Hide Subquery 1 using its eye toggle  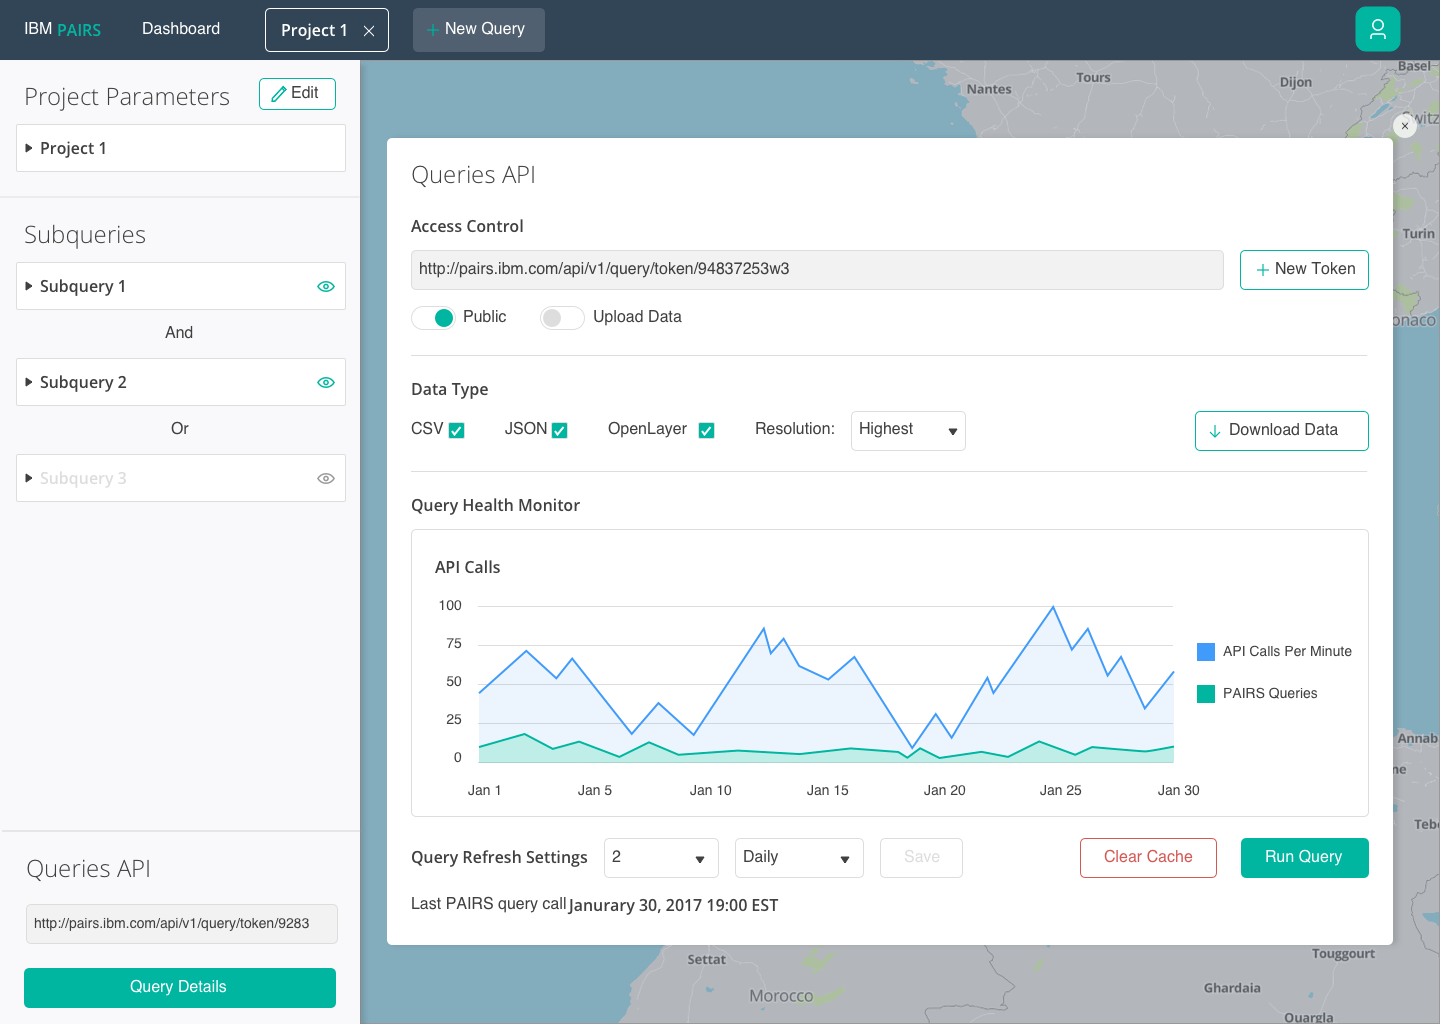pyautogui.click(x=326, y=286)
